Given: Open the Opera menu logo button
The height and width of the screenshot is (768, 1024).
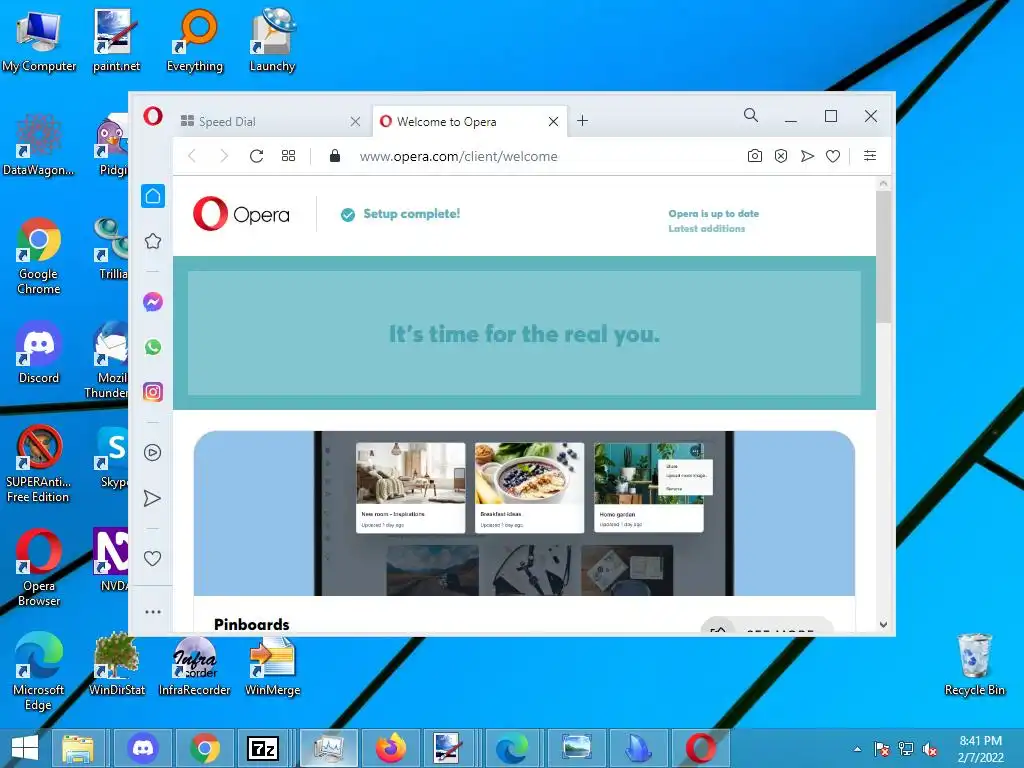Looking at the screenshot, I should (153, 117).
